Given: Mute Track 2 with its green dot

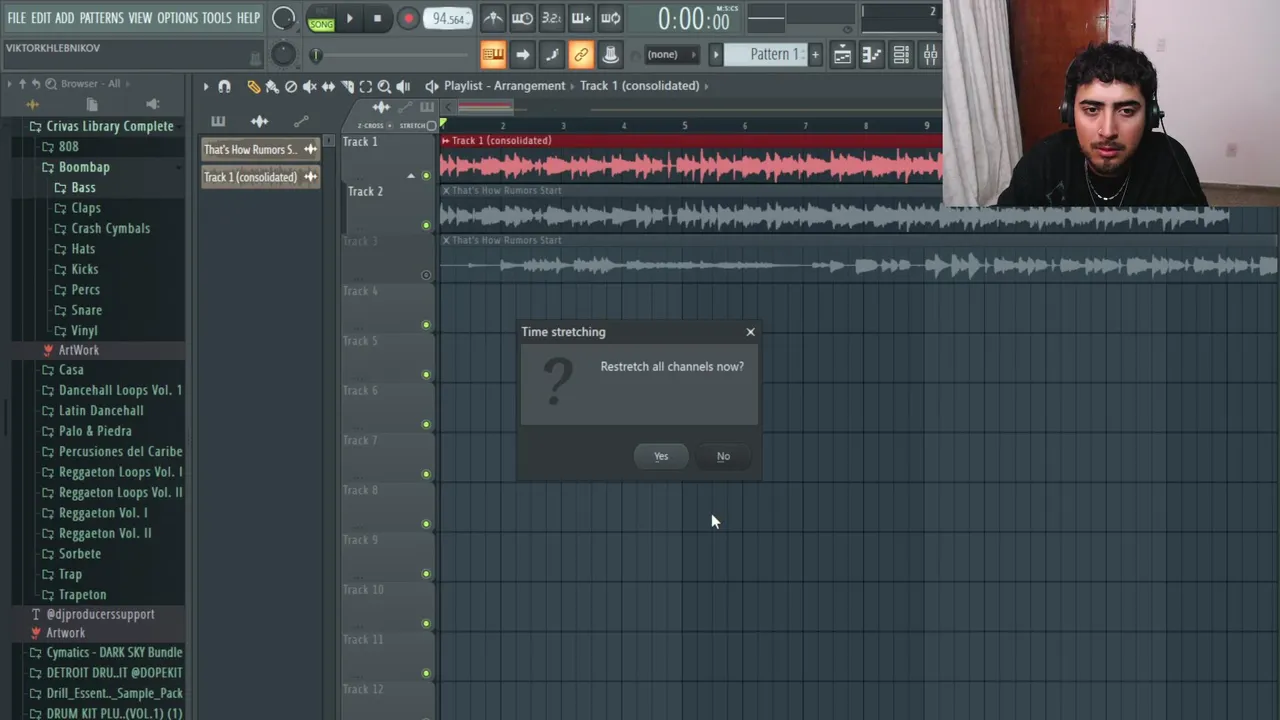Looking at the screenshot, I should 426,226.
